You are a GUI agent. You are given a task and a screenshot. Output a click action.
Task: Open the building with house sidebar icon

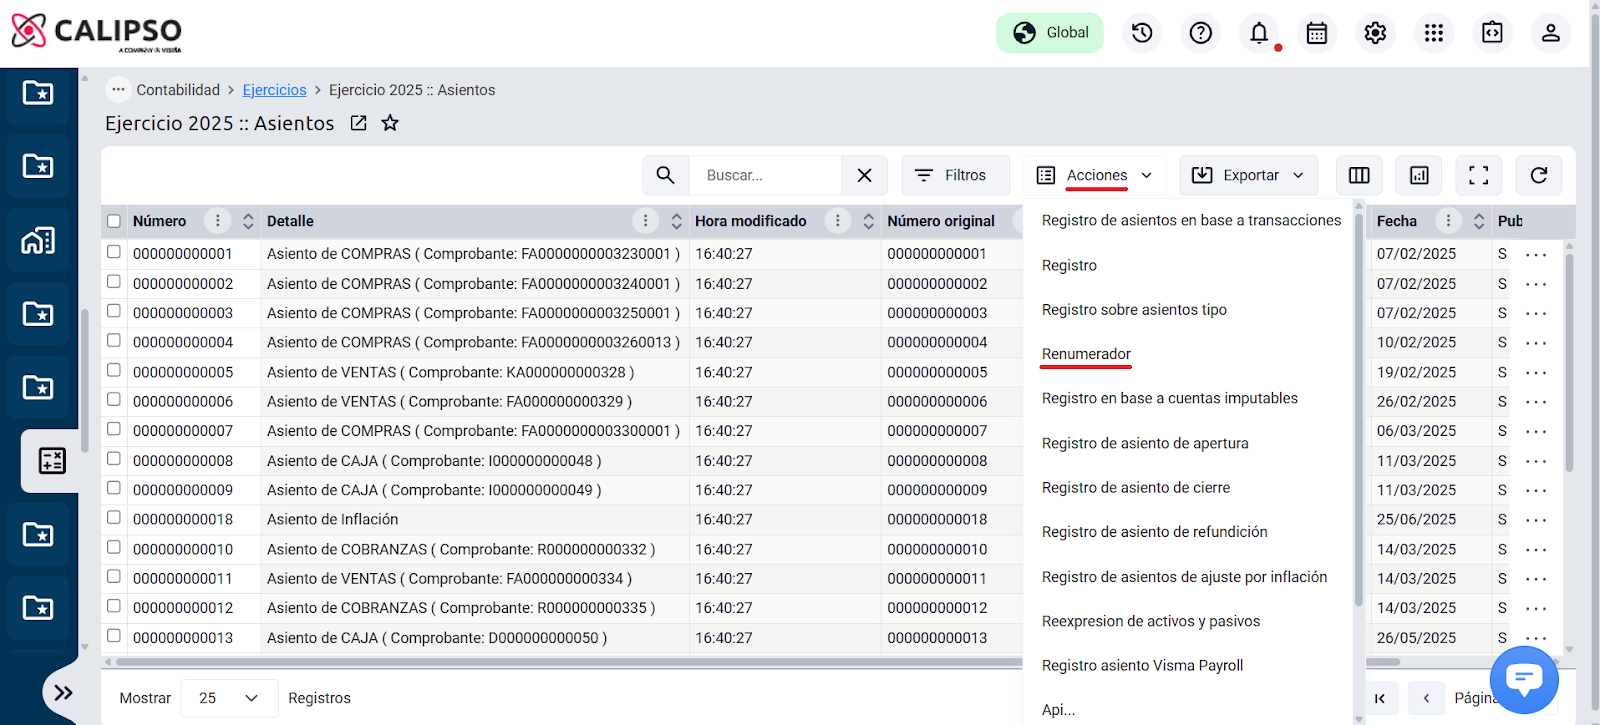click(38, 240)
